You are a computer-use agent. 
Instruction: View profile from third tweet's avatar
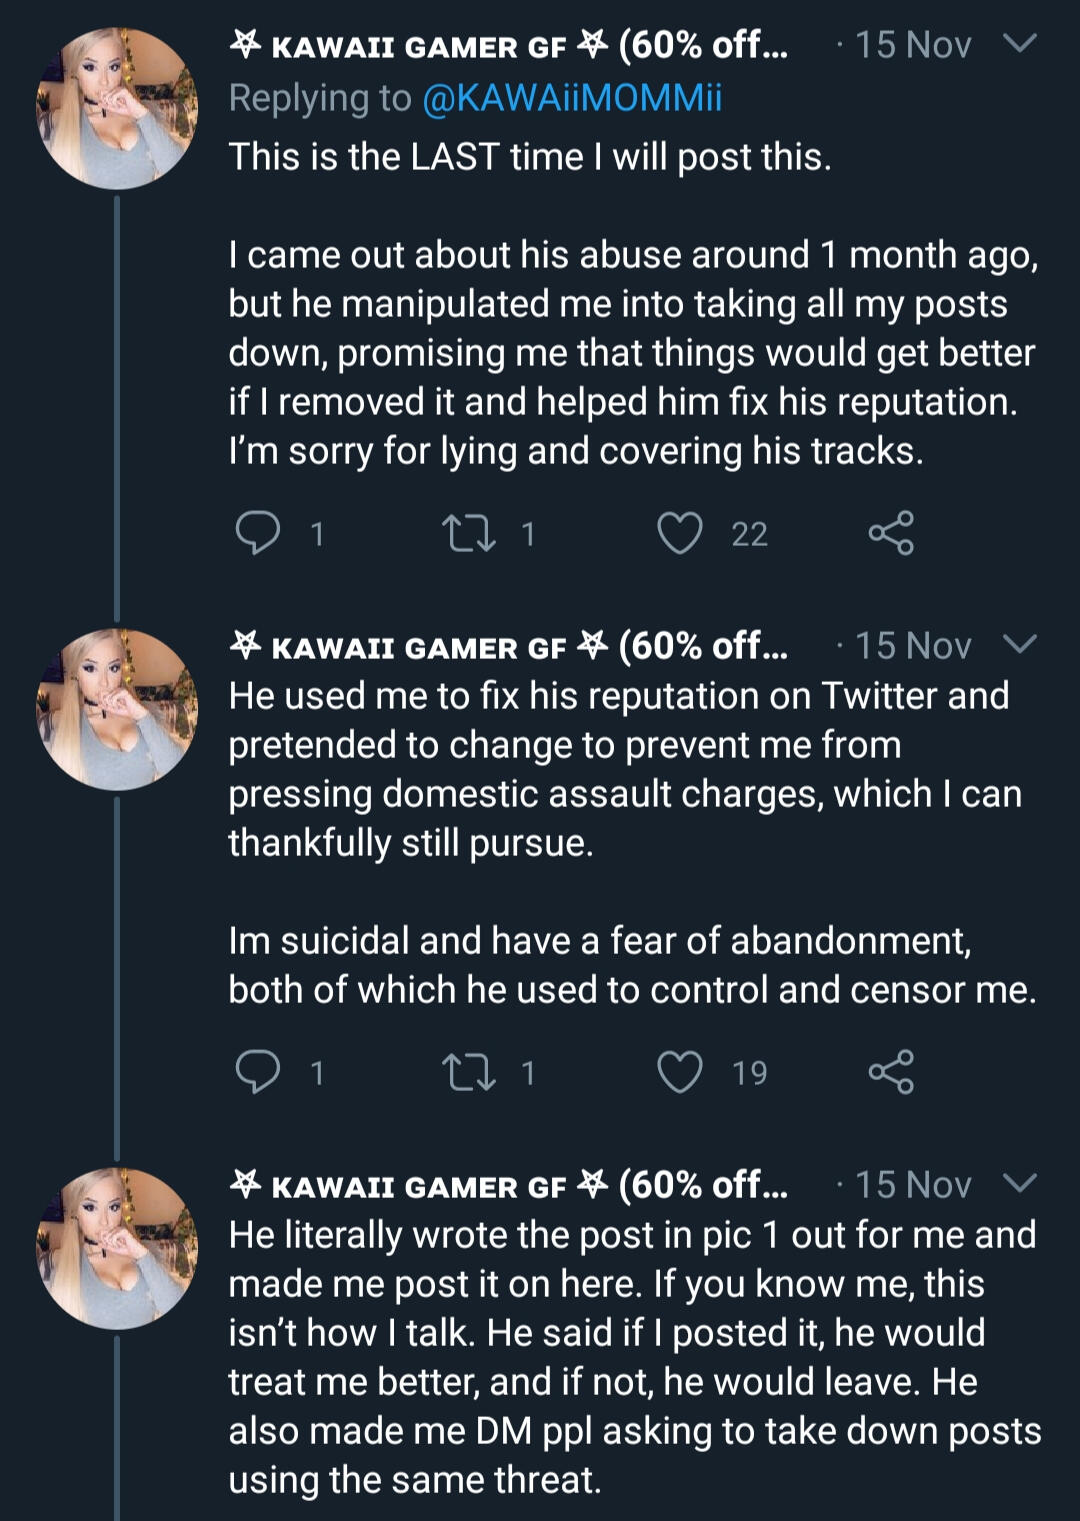click(117, 1248)
